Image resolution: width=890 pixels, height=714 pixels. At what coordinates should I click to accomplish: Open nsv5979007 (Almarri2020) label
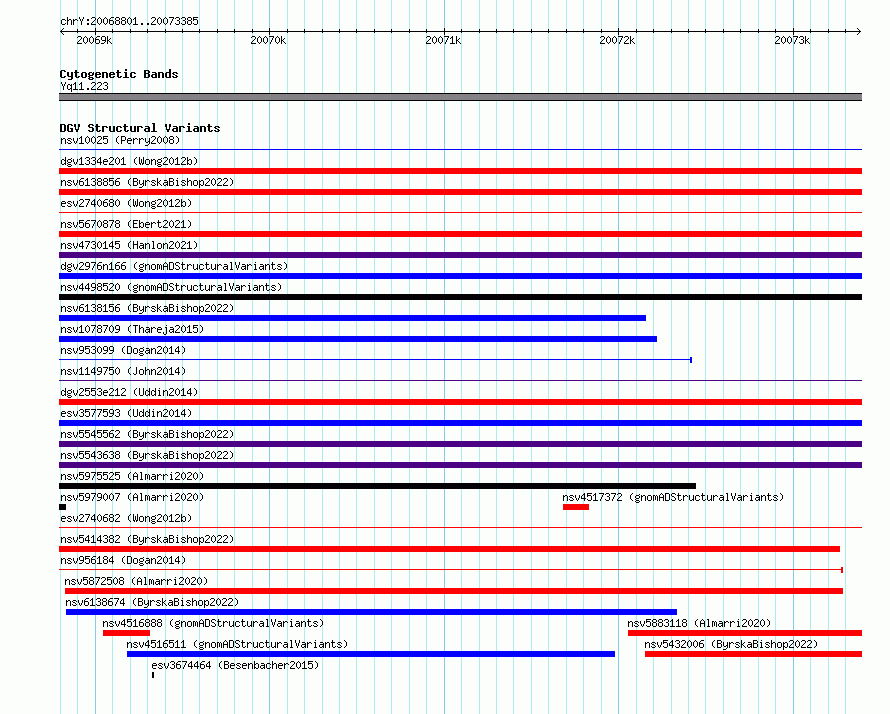[132, 497]
